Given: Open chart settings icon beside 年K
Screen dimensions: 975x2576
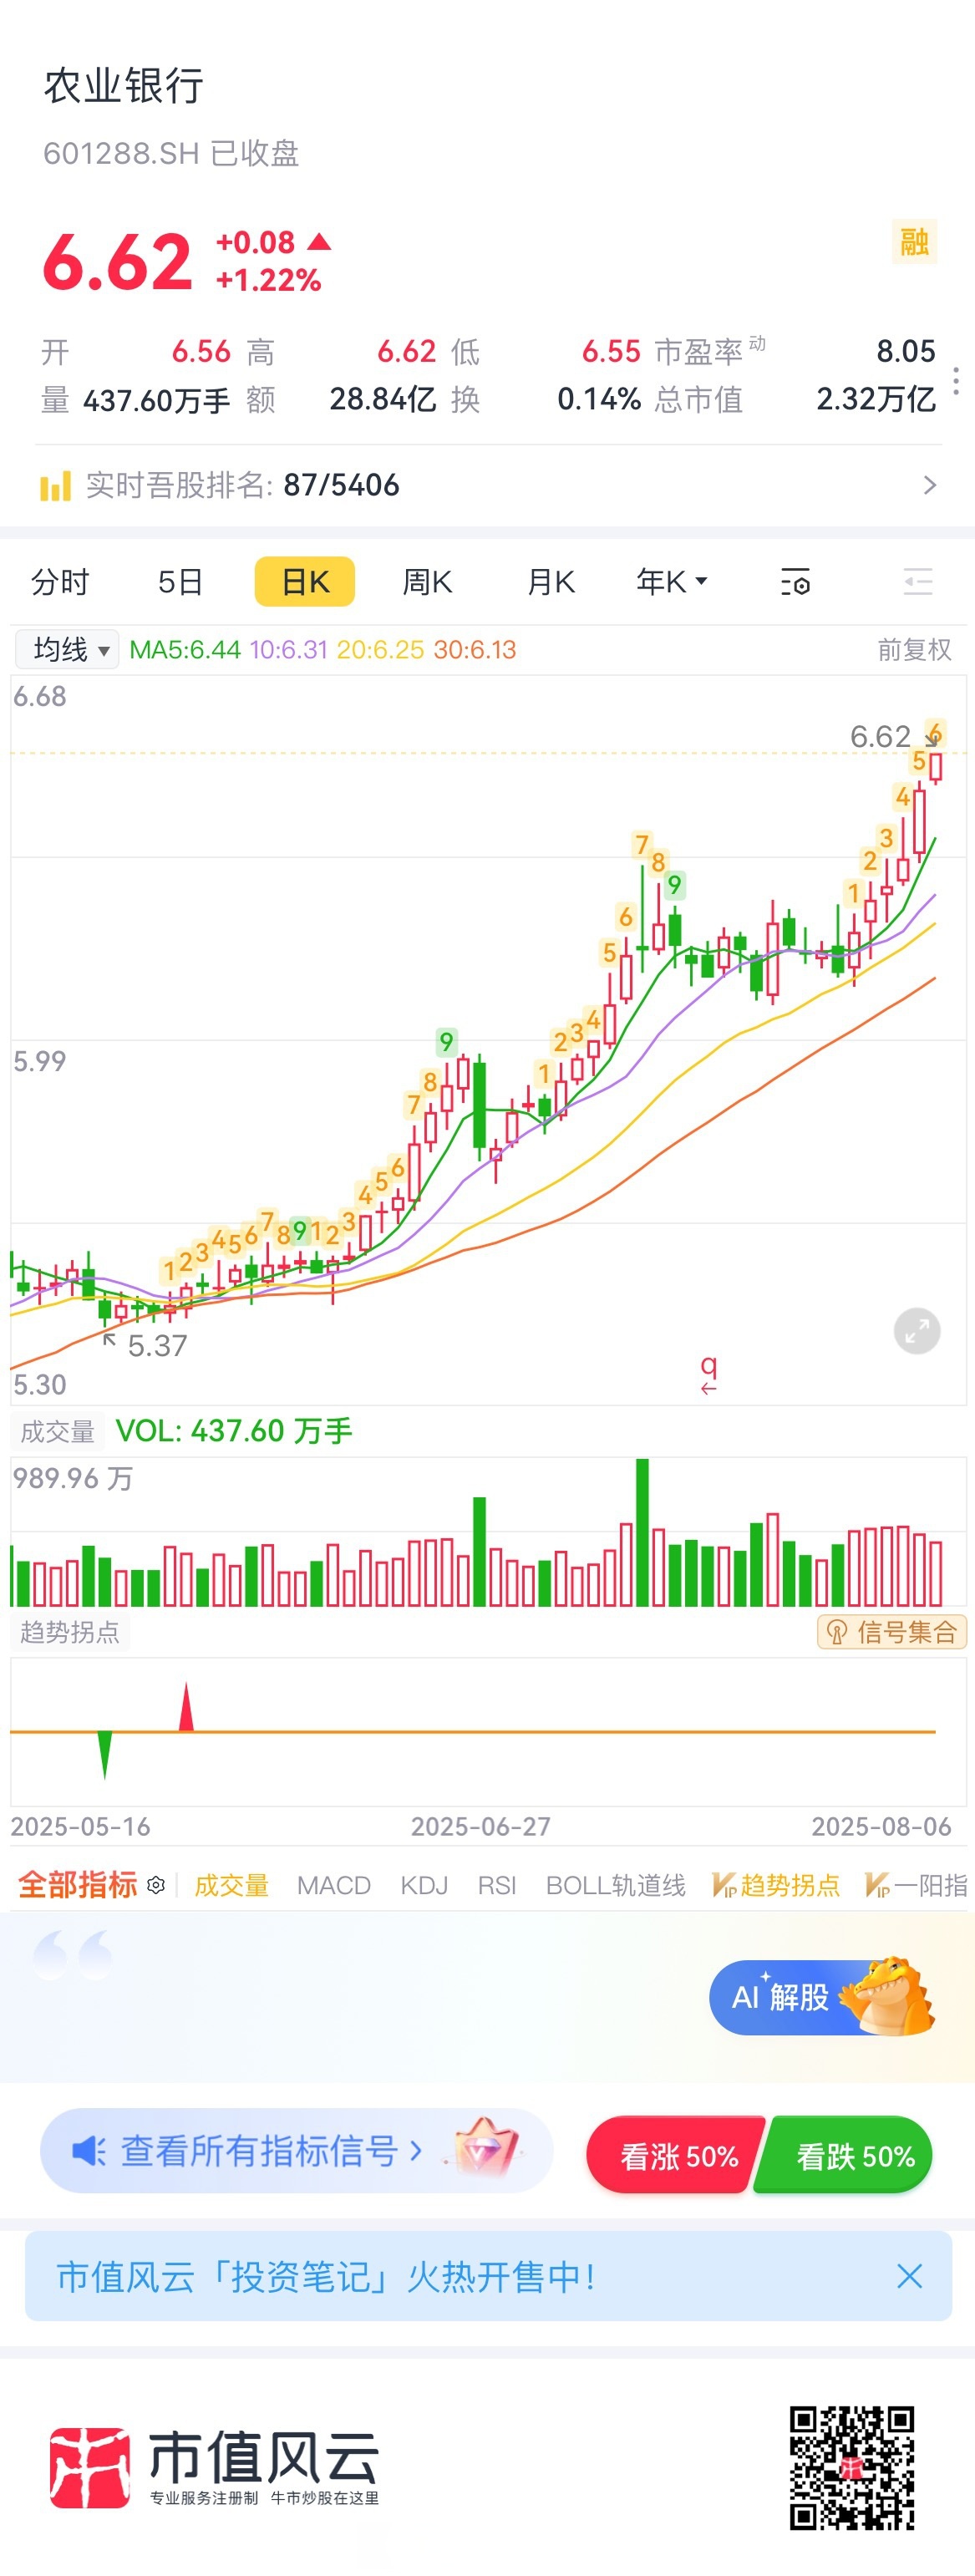Looking at the screenshot, I should pos(795,581).
